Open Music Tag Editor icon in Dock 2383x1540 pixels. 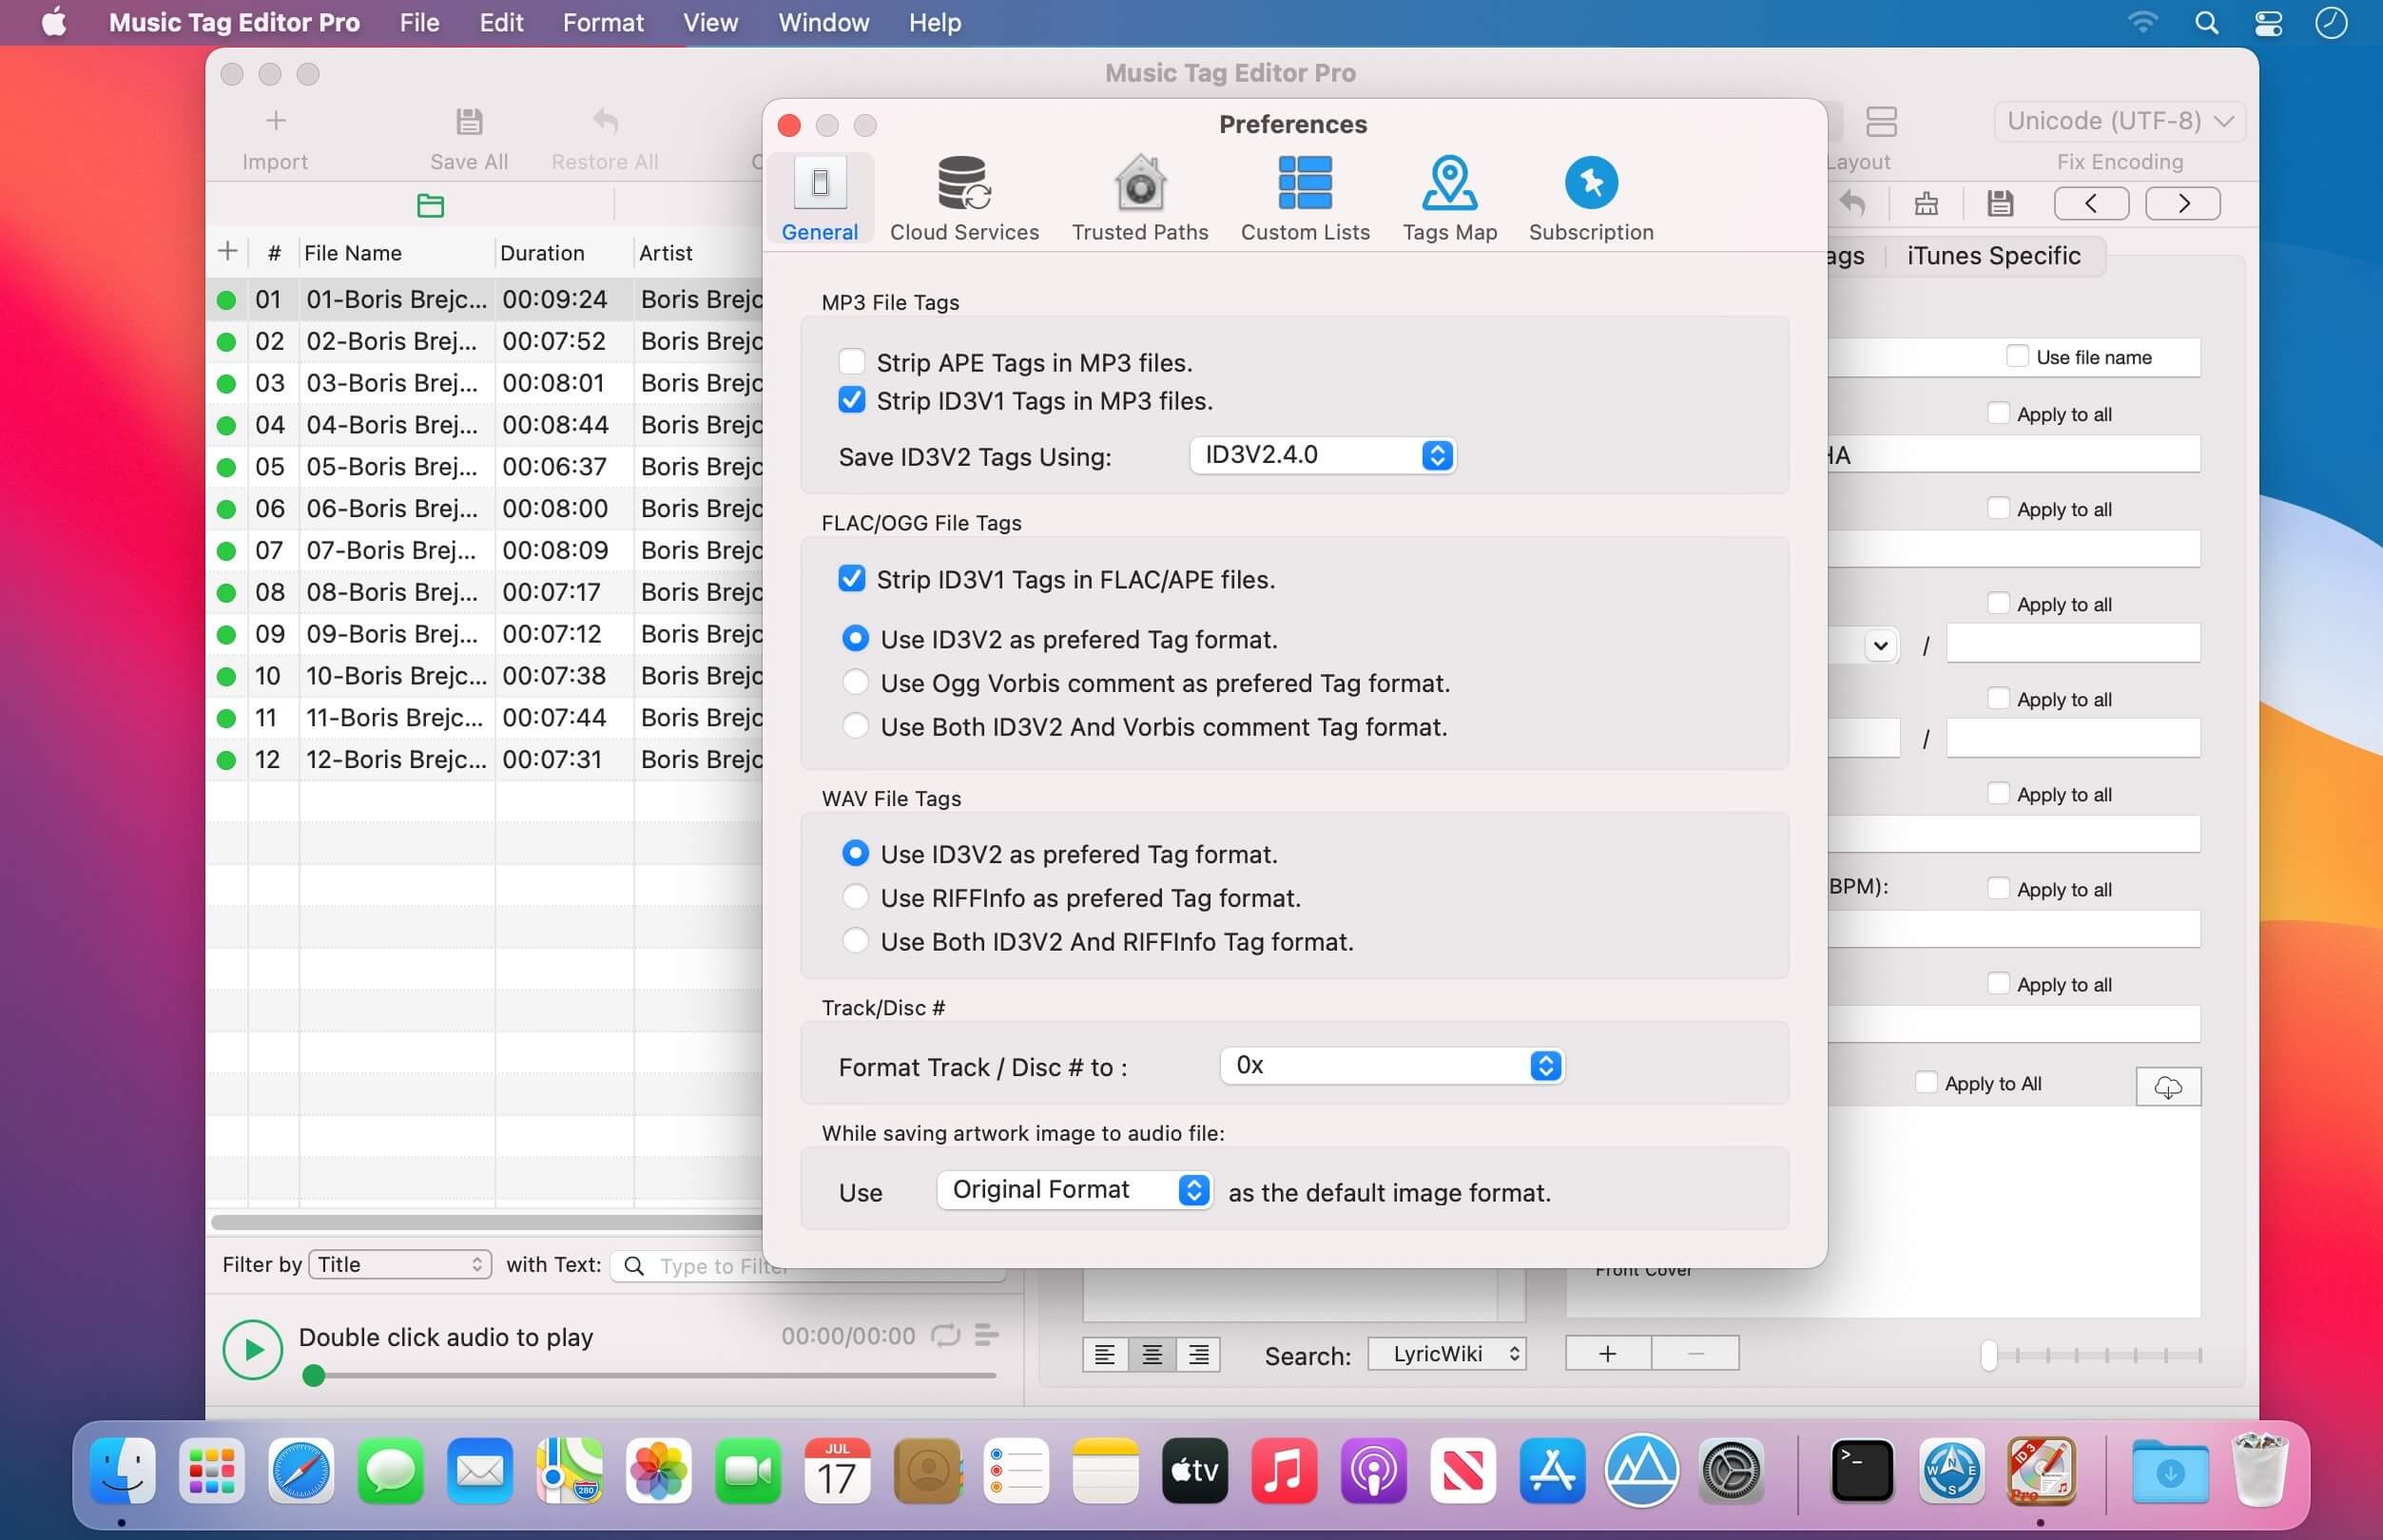(x=2040, y=1470)
